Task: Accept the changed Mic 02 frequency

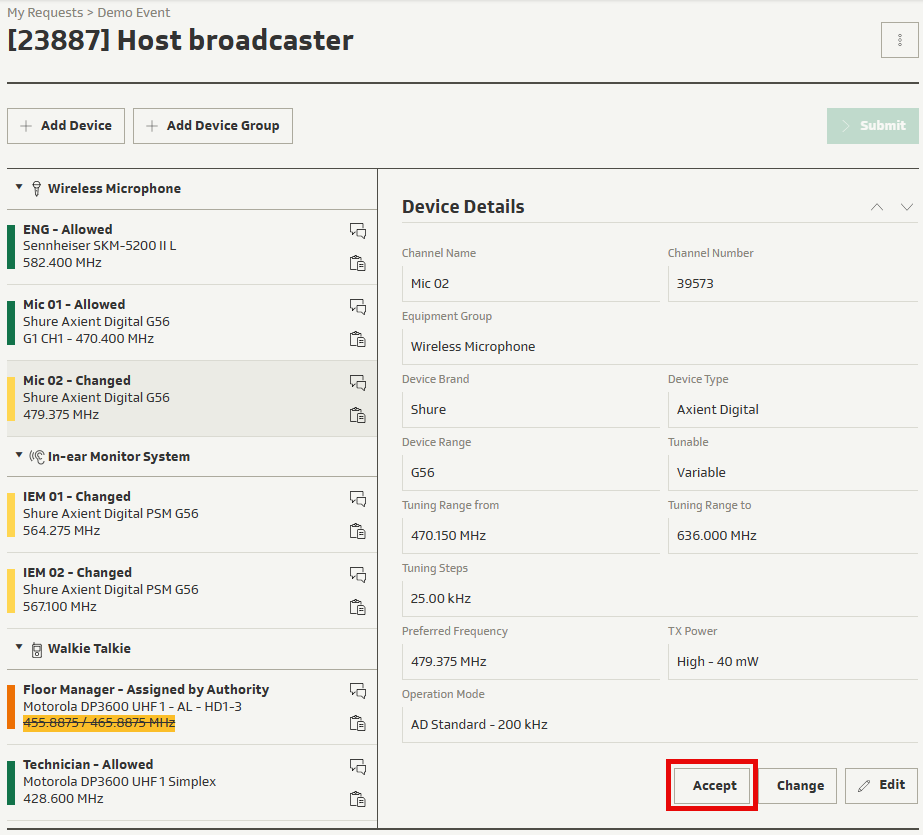Action: [714, 785]
